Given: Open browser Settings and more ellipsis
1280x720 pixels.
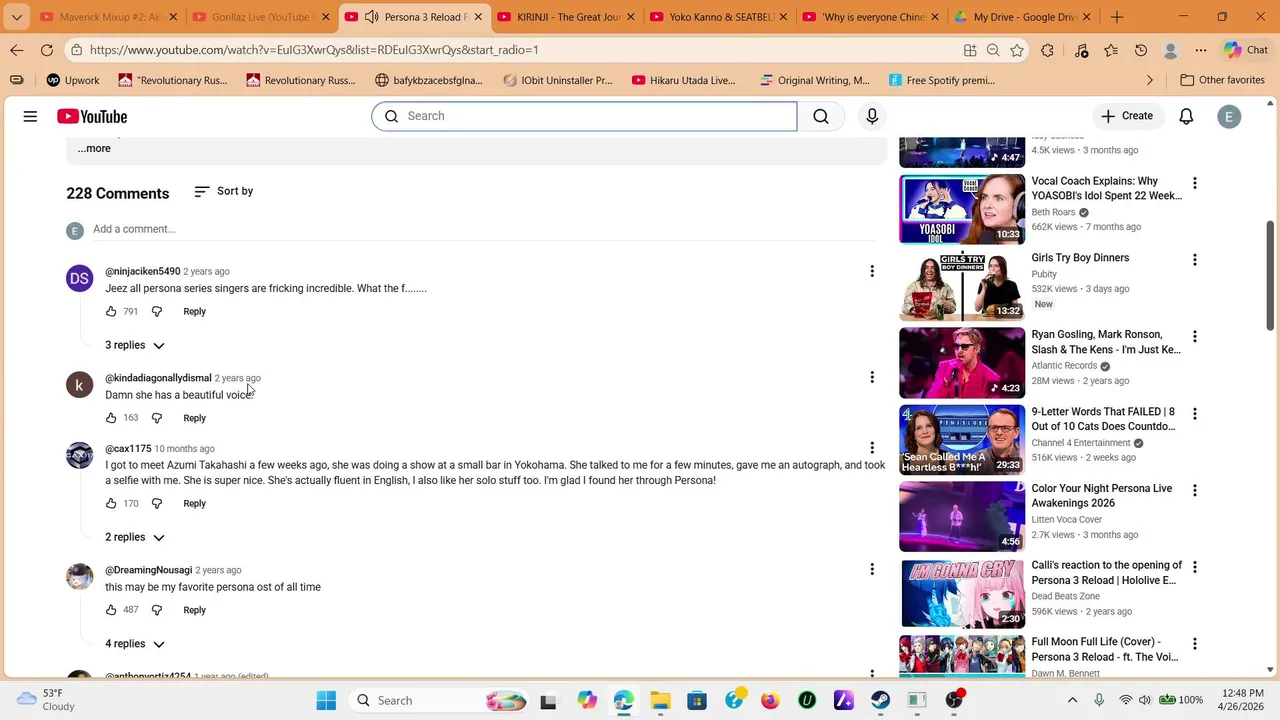Looking at the screenshot, I should click(x=1201, y=50).
